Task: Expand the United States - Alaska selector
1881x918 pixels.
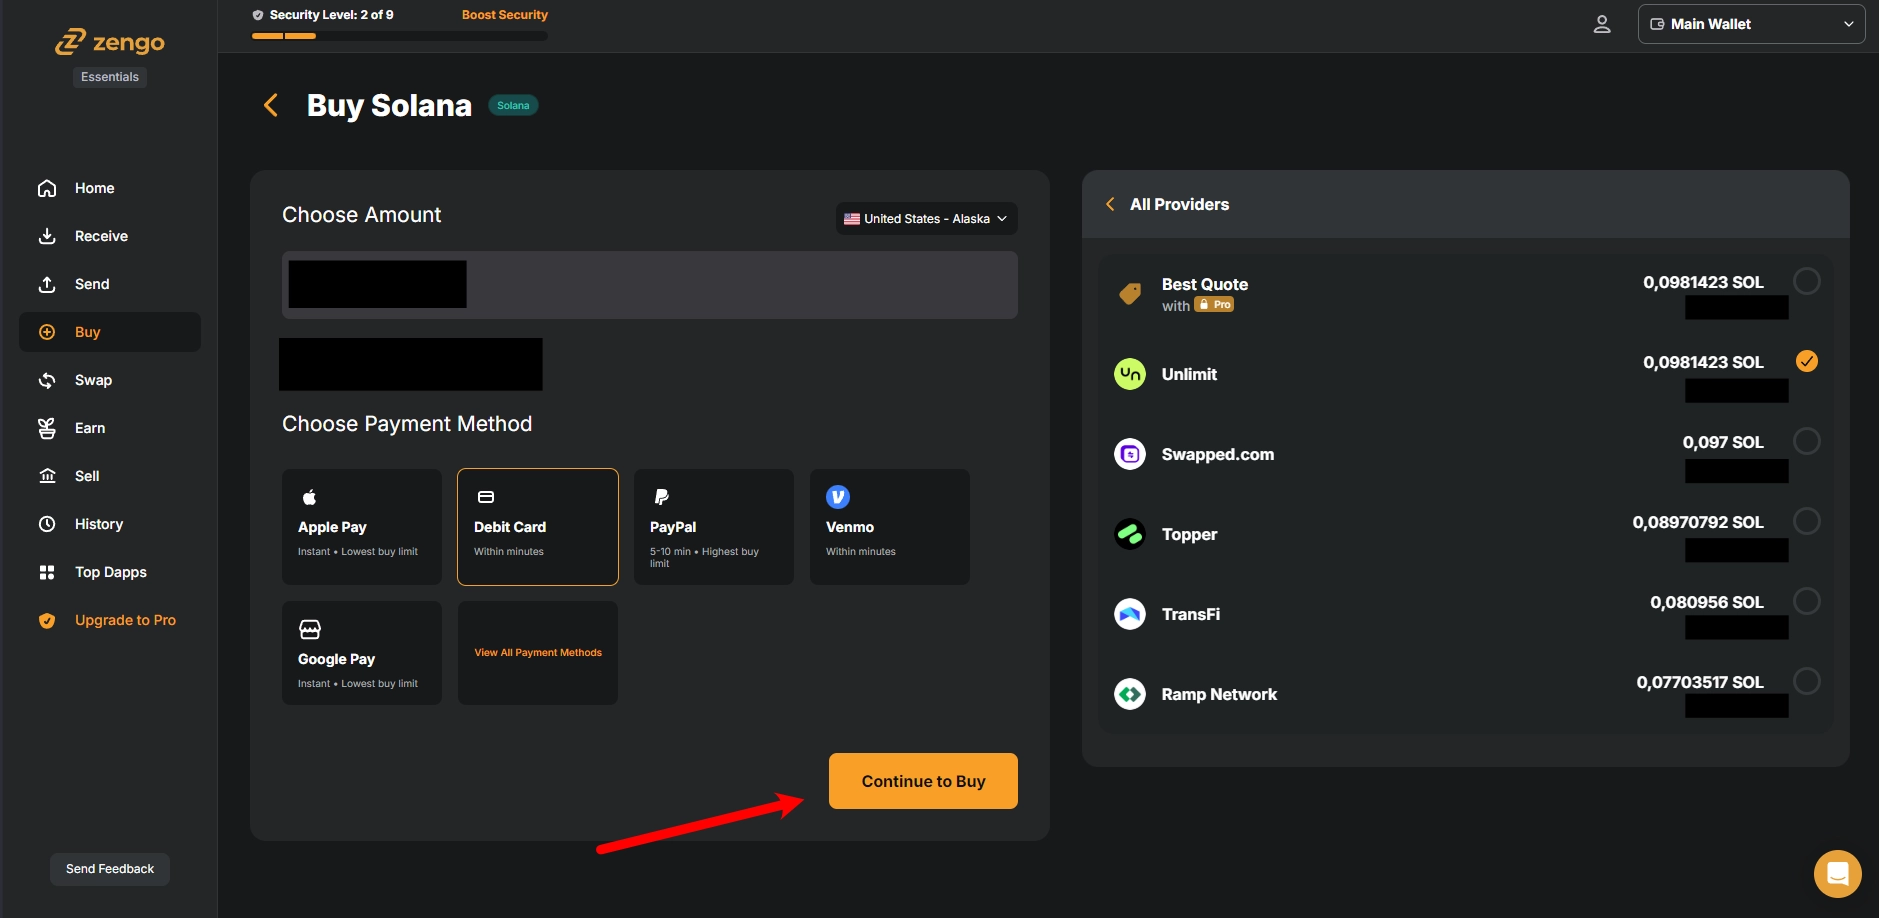Action: click(926, 219)
